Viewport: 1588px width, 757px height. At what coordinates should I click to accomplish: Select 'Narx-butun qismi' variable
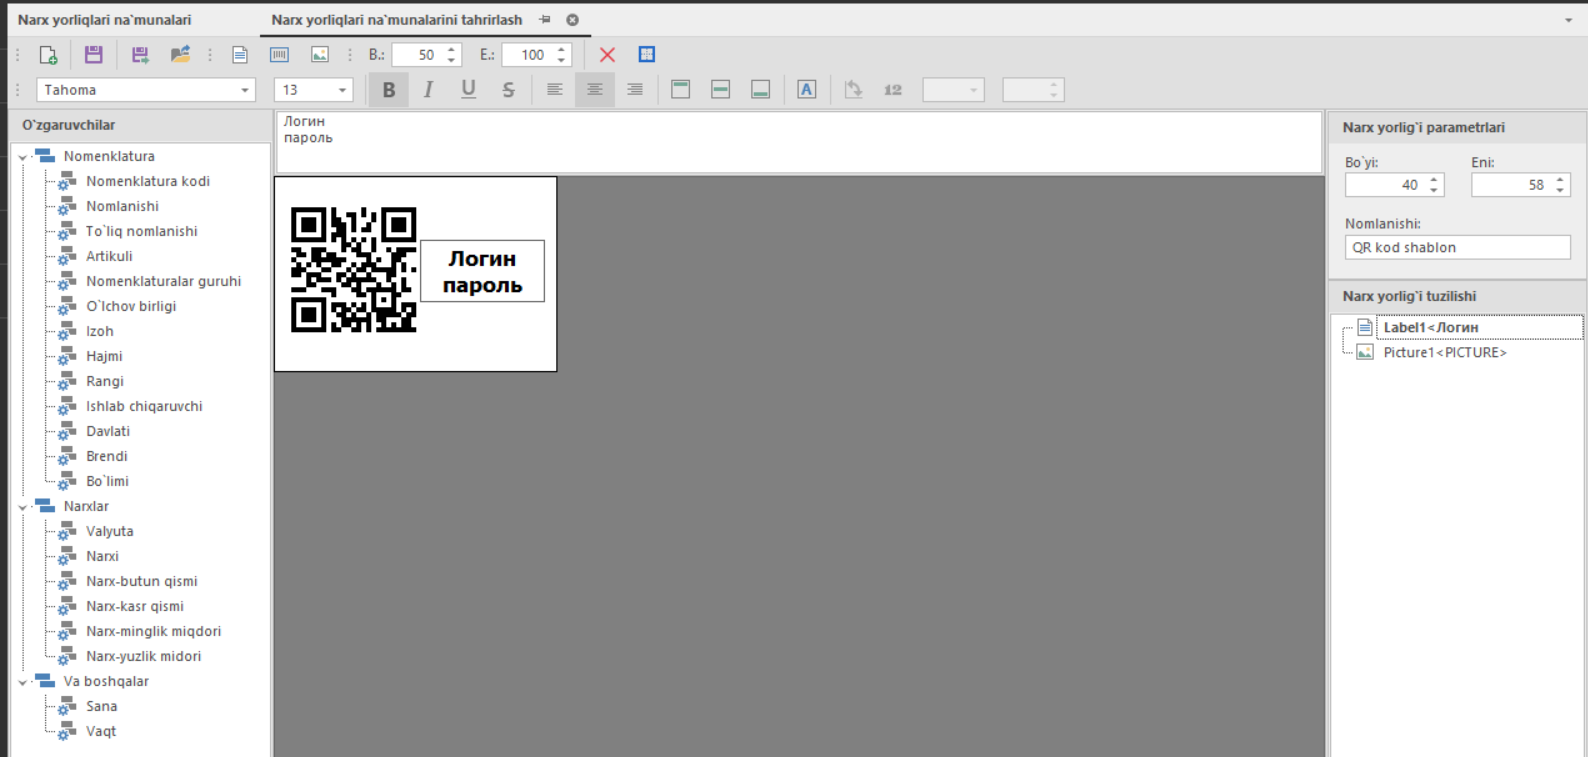tap(142, 581)
